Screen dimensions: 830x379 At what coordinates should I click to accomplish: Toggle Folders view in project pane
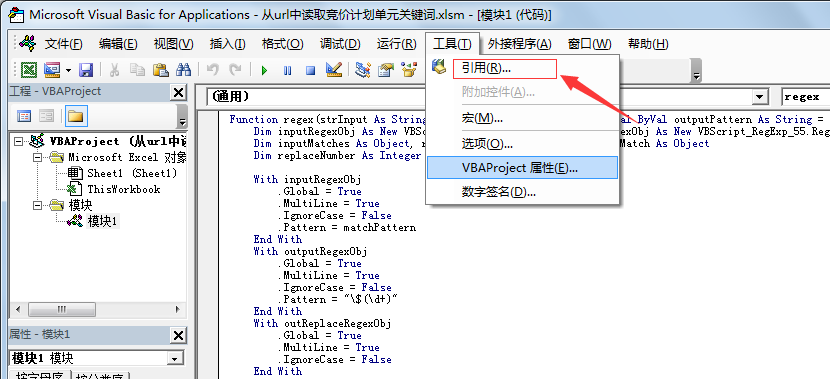76,116
